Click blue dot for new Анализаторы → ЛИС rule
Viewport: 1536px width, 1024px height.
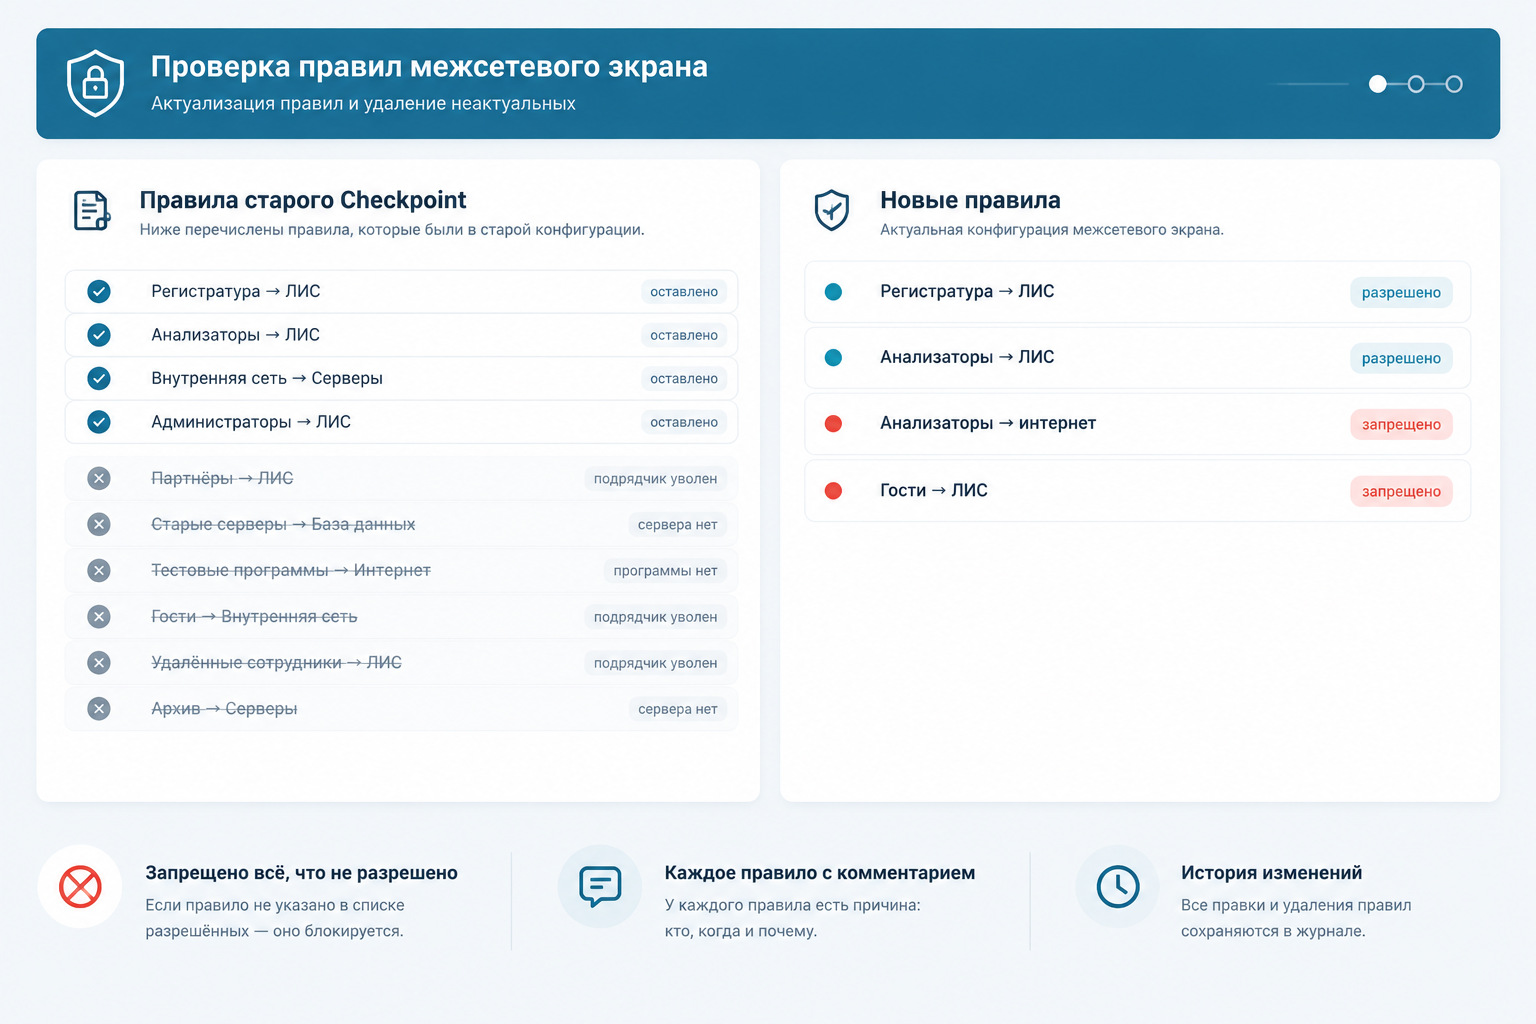833,357
